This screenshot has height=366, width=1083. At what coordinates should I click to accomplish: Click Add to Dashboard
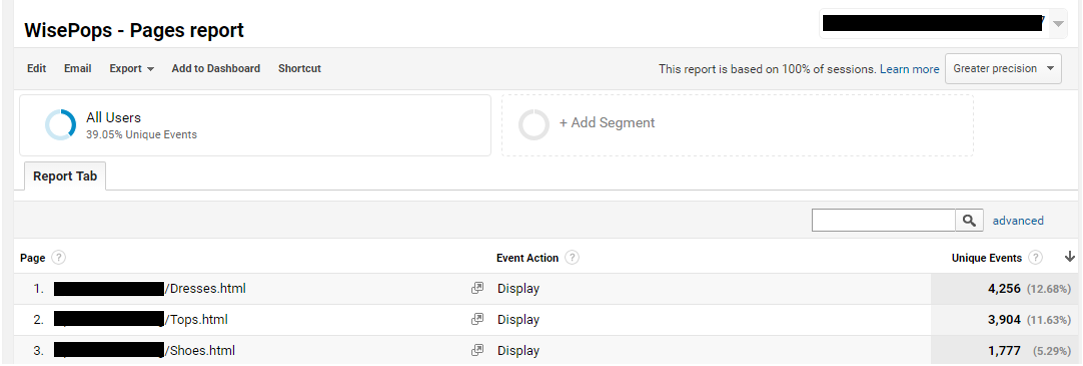click(216, 68)
